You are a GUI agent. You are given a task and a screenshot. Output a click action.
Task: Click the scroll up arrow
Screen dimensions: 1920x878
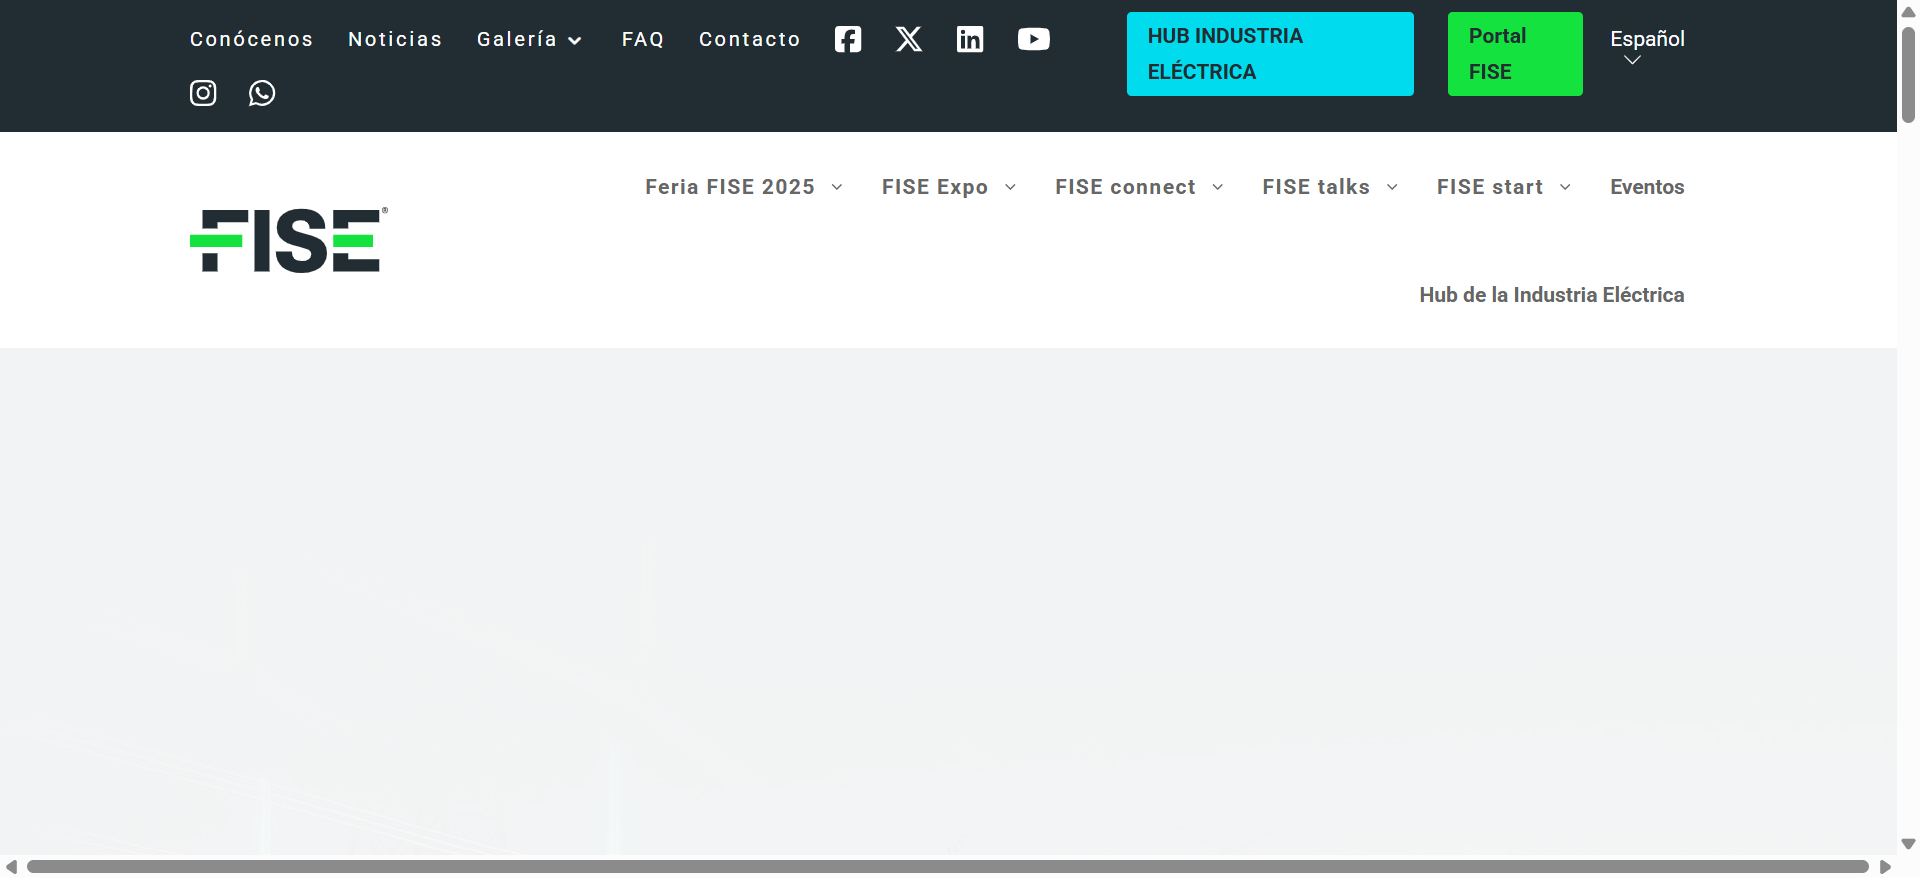tap(1908, 12)
